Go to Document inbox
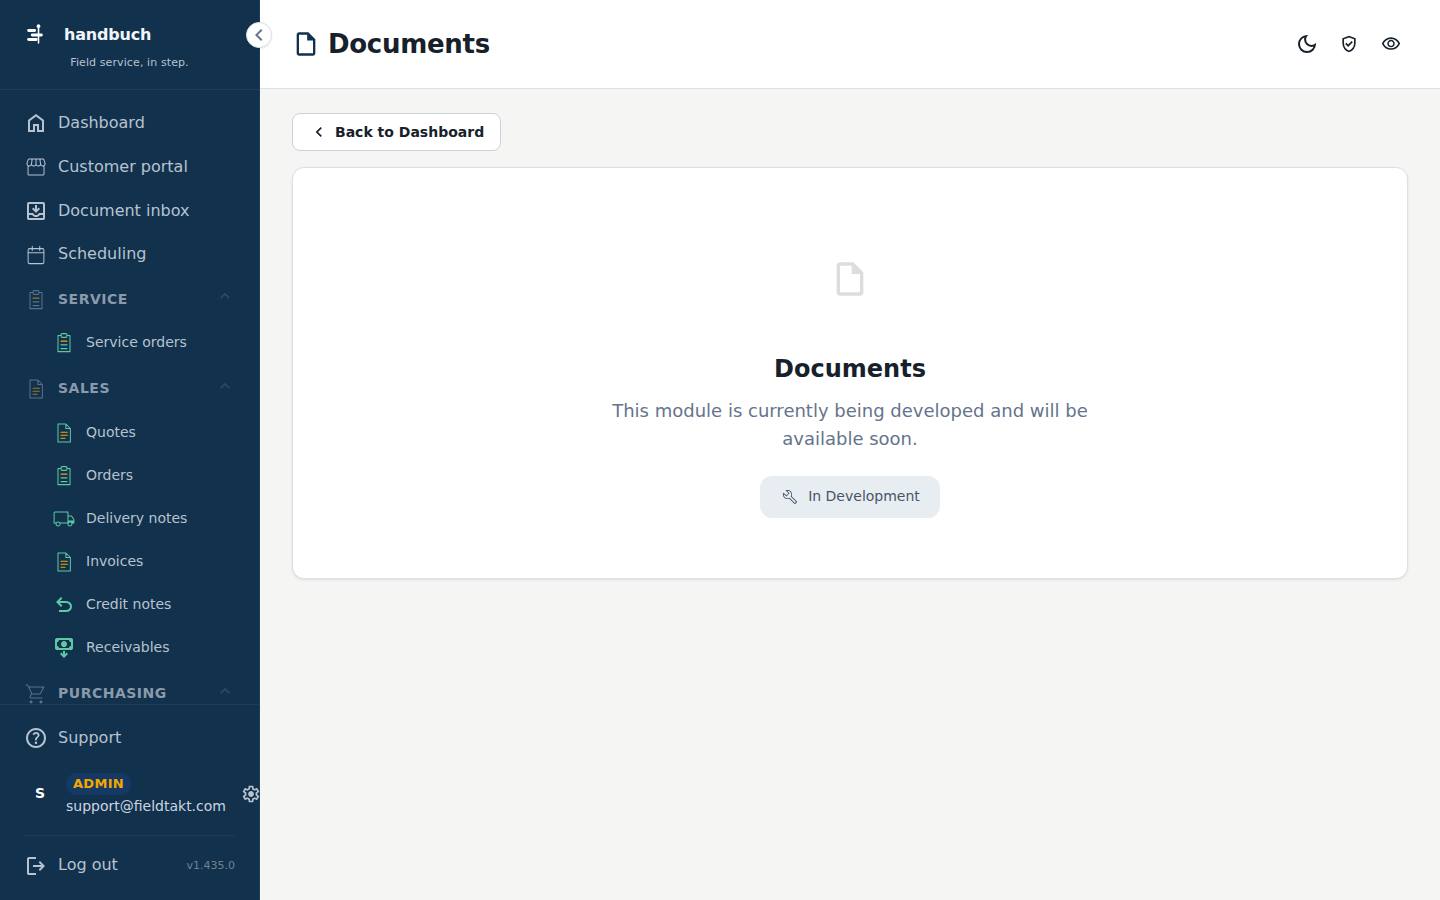 130,211
